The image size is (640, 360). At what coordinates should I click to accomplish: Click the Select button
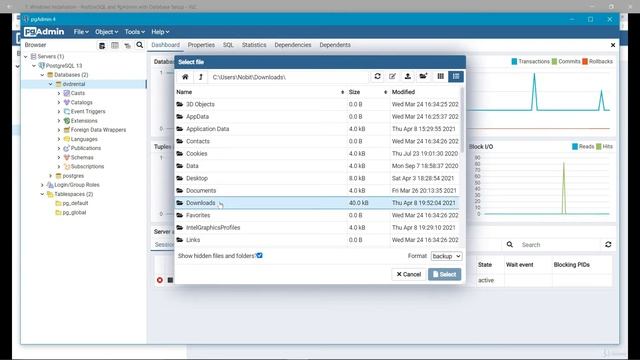point(444,274)
